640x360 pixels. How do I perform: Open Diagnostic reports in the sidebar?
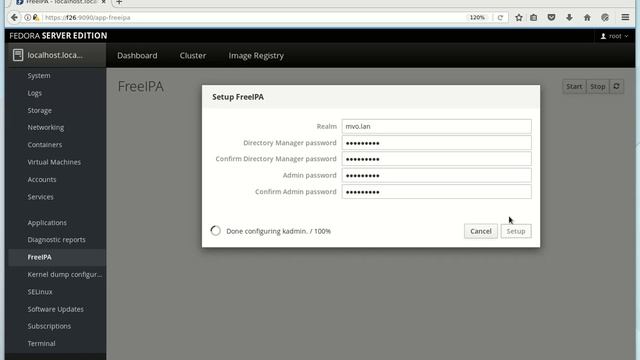pos(57,240)
